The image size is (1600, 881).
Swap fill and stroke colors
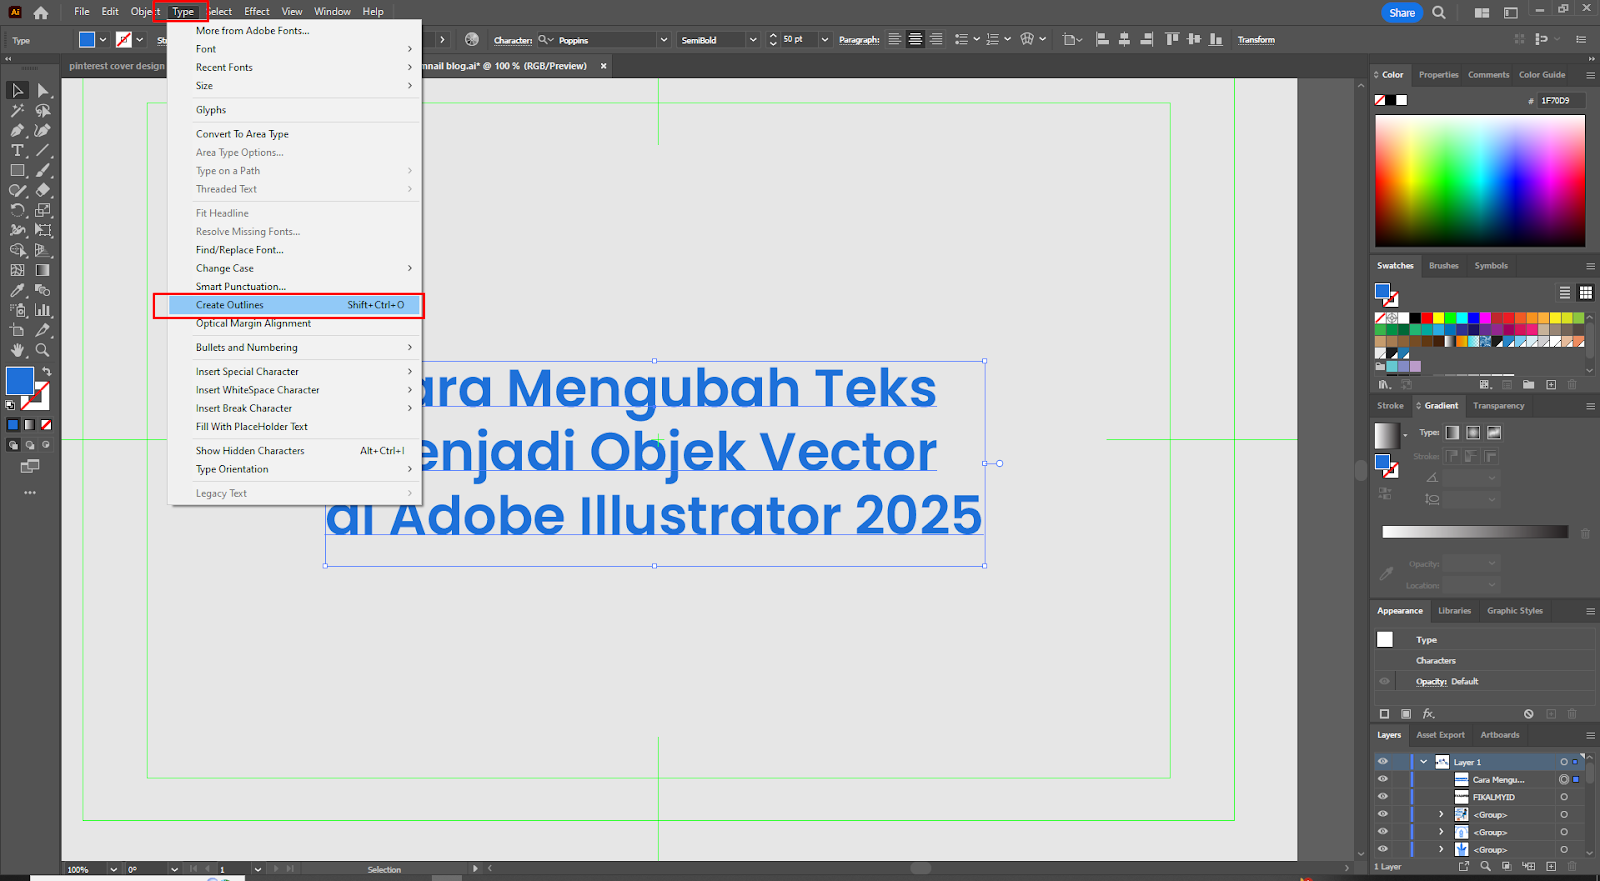click(46, 372)
